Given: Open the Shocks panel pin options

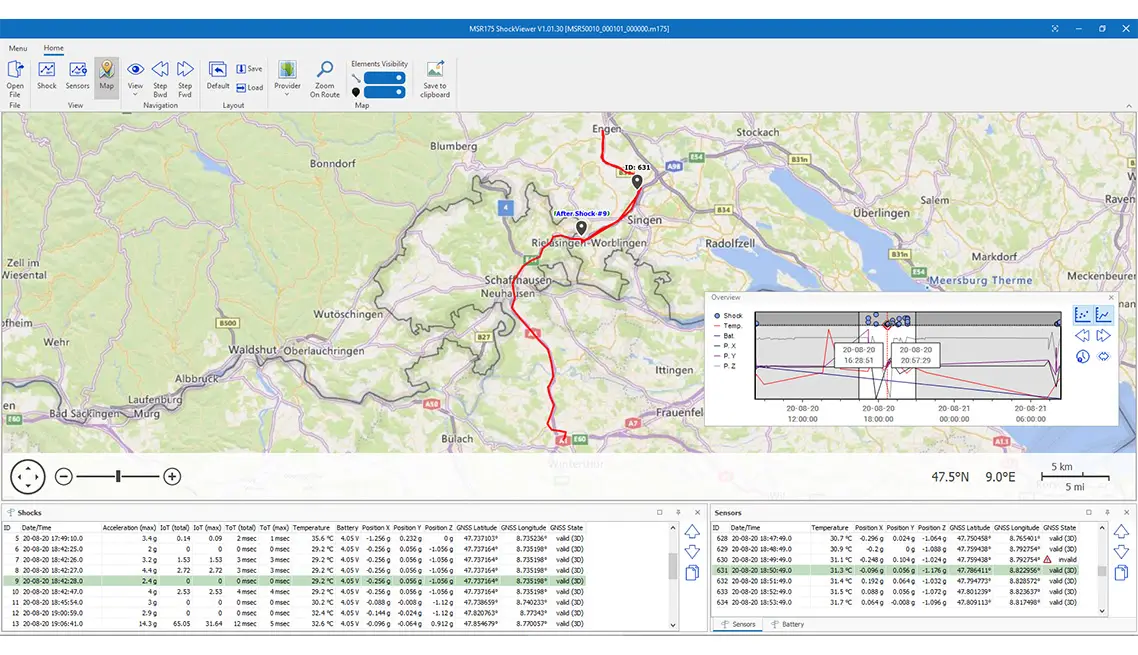Looking at the screenshot, I should [677, 512].
